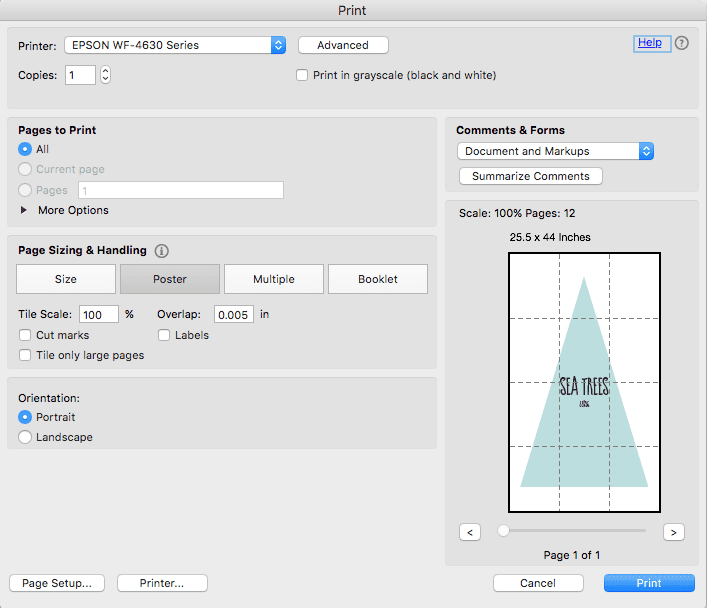This screenshot has height=608, width=707.
Task: Select the Multiple sizing option
Action: click(x=273, y=279)
